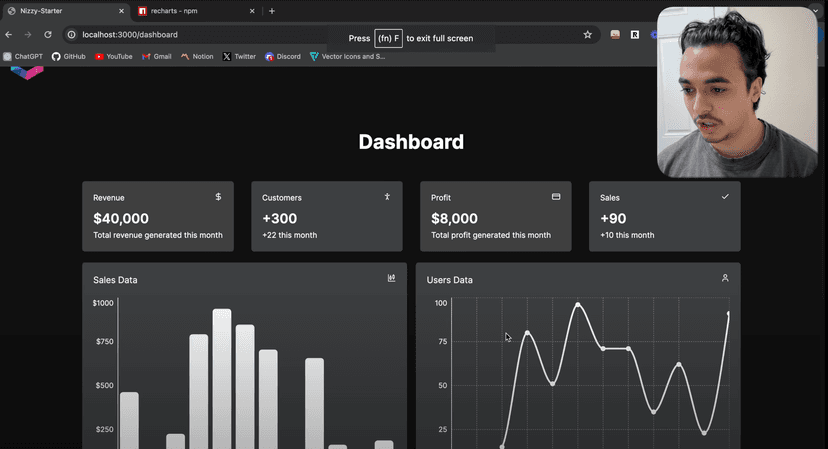Open the Notion bookmark
The width and height of the screenshot is (828, 449).
[198, 57]
